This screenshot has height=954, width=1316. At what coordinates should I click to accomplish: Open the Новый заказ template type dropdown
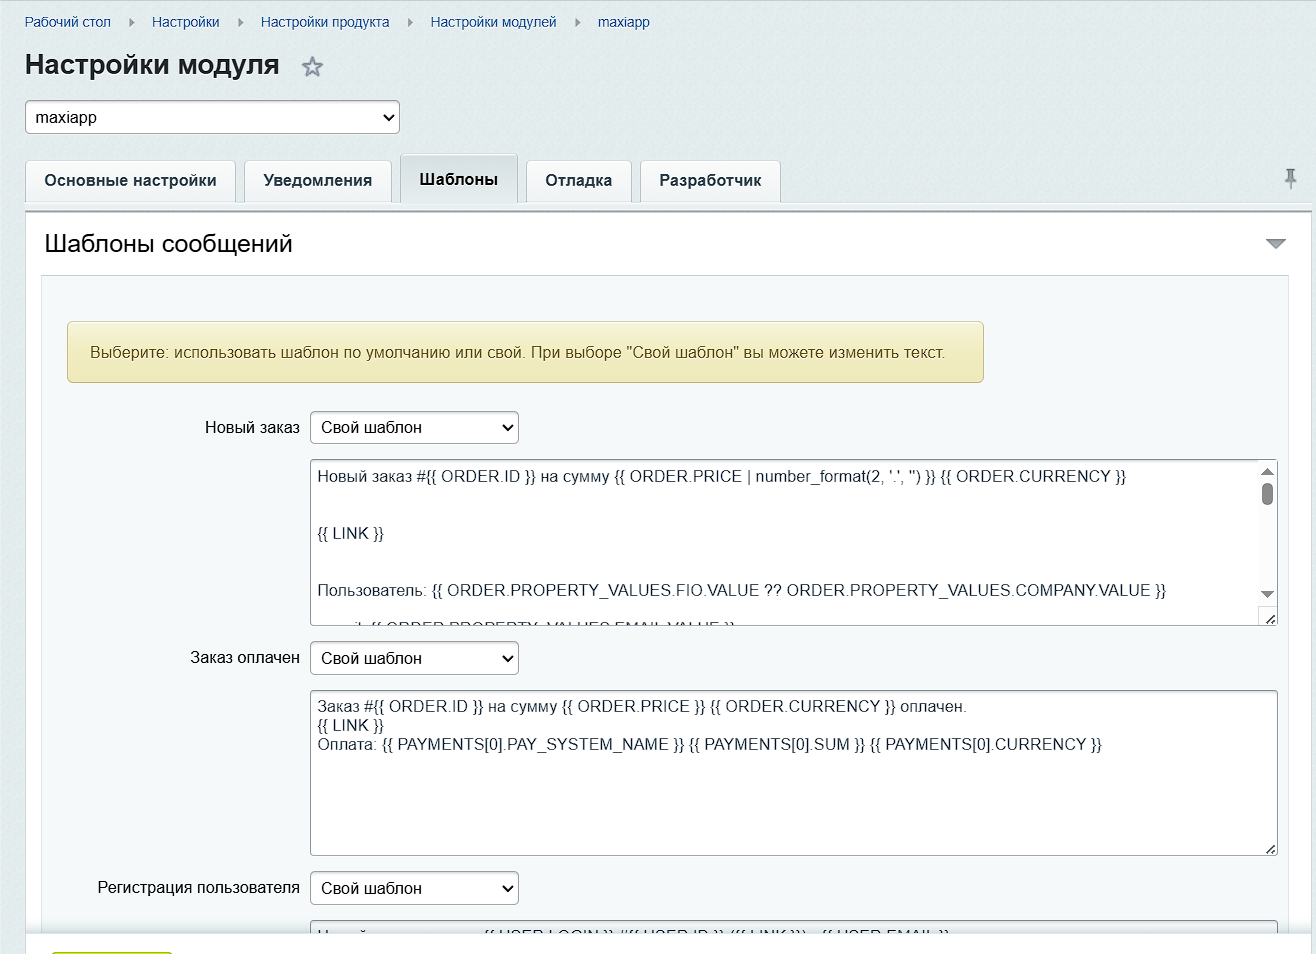point(414,428)
